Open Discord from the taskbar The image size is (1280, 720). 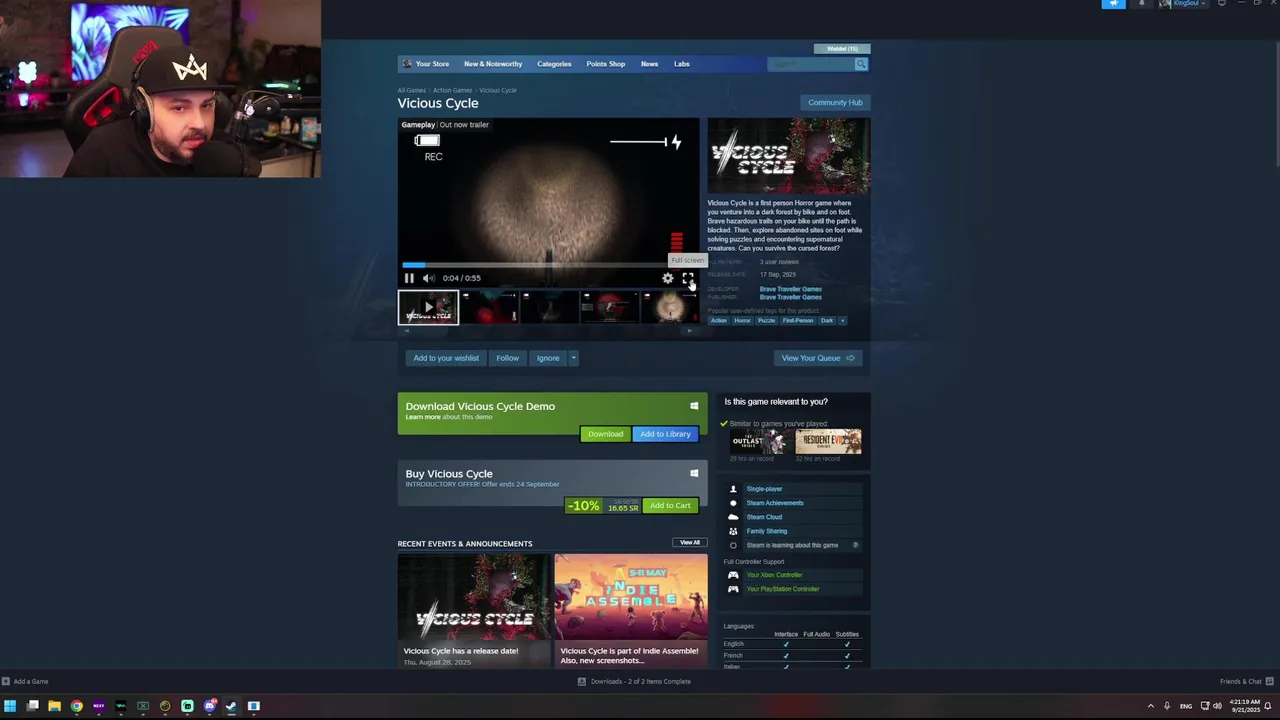coord(209,706)
